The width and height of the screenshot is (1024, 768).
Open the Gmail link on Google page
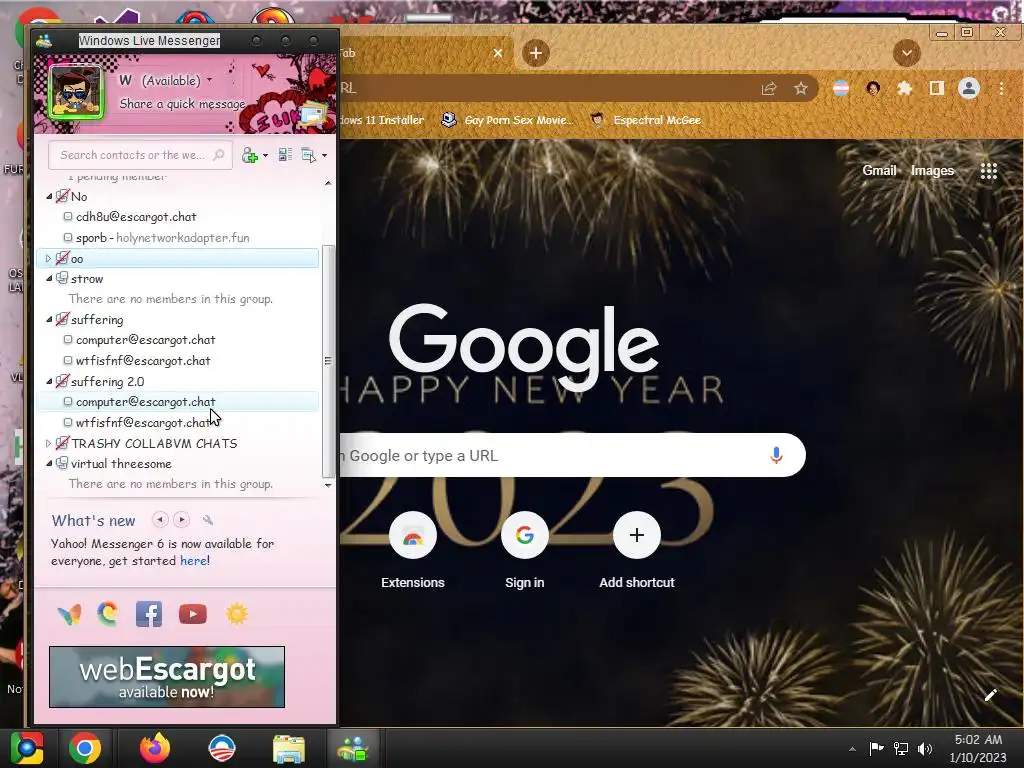pyautogui.click(x=879, y=170)
